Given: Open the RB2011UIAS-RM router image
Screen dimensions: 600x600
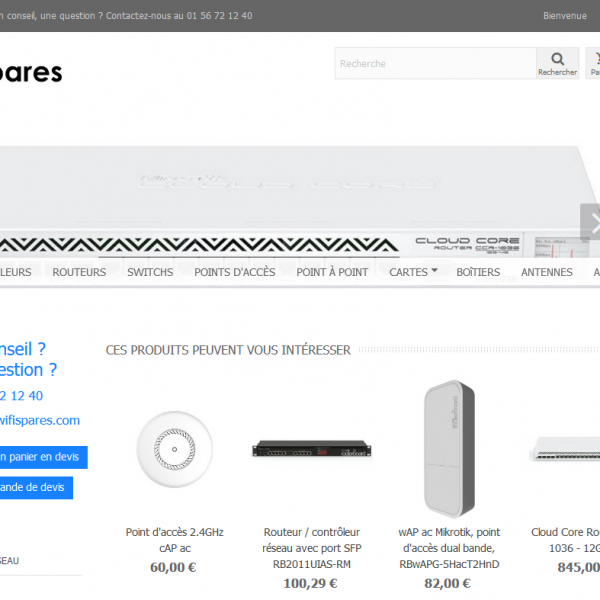Looking at the screenshot, I should pos(311,448).
